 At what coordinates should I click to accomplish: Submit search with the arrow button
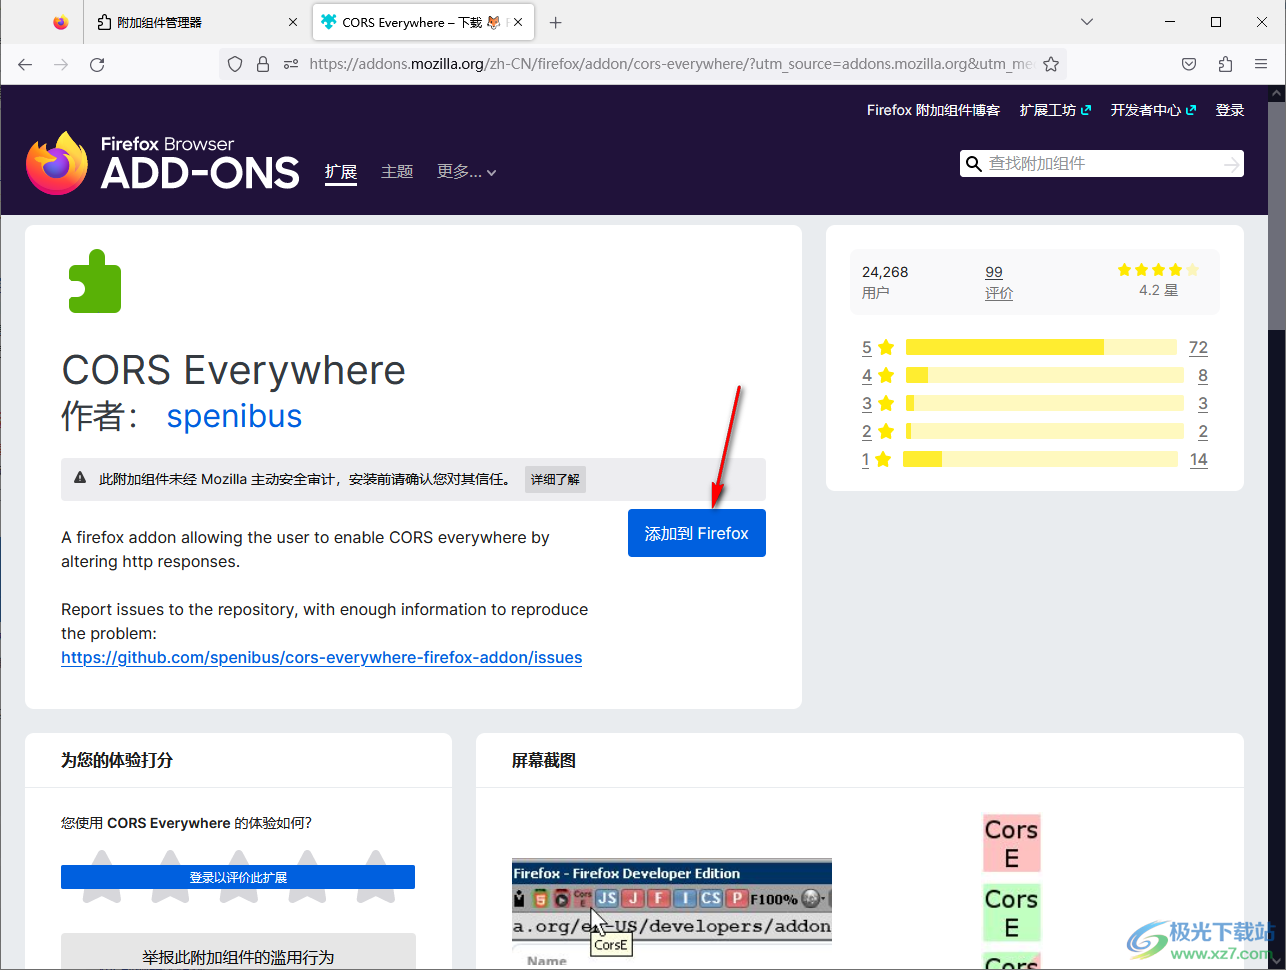[1232, 163]
